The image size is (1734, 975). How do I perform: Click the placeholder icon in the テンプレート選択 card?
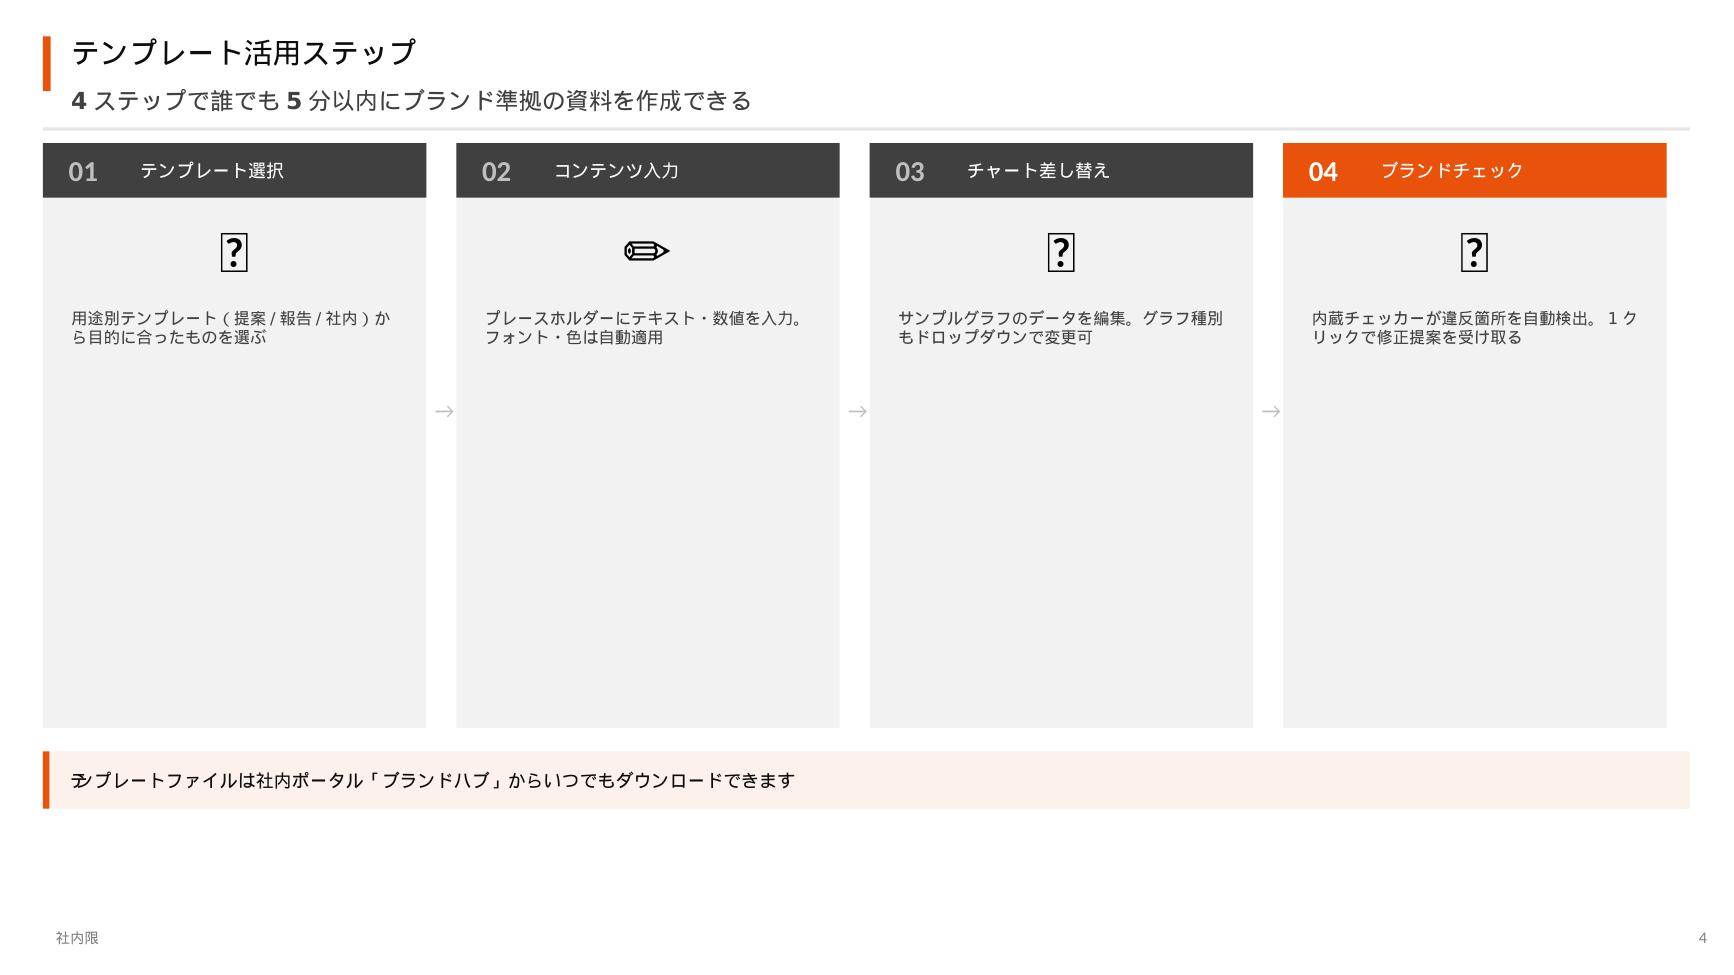coord(234,252)
